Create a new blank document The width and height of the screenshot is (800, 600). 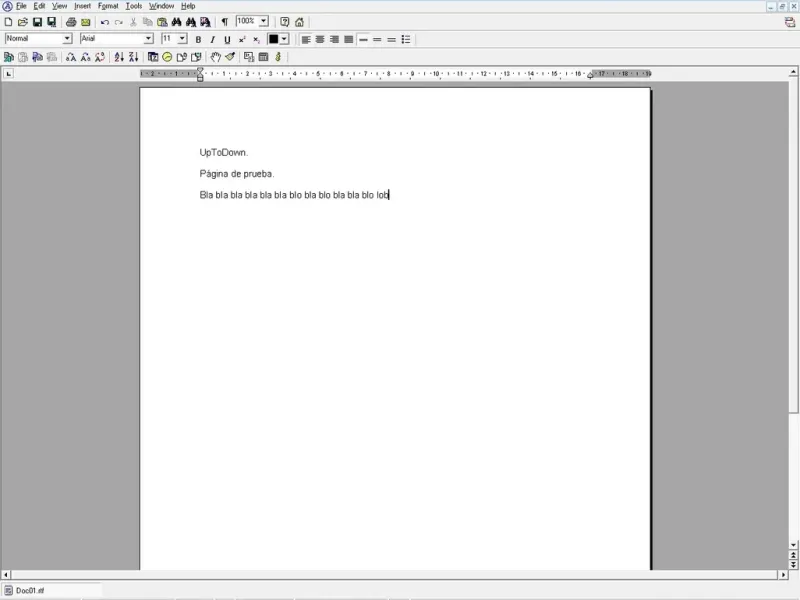pos(8,22)
